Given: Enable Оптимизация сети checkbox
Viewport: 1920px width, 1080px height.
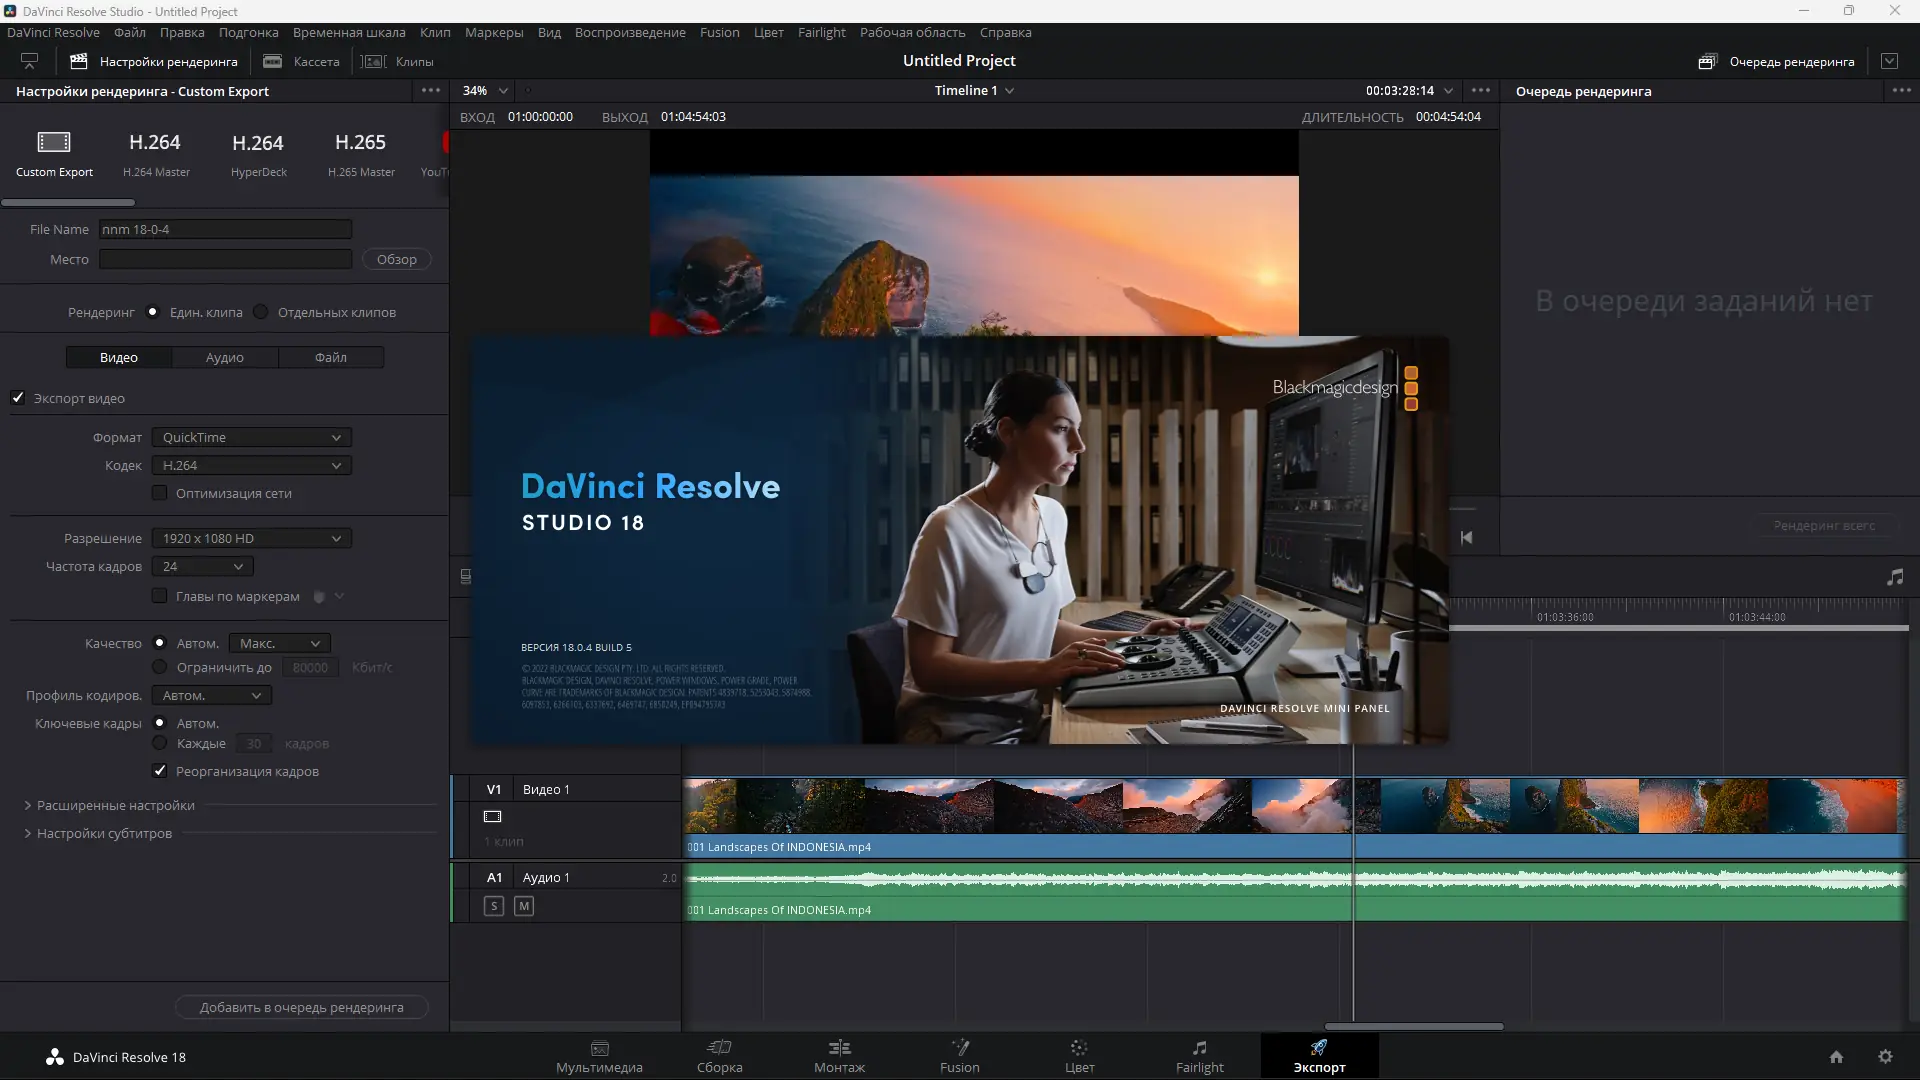Looking at the screenshot, I should [159, 493].
